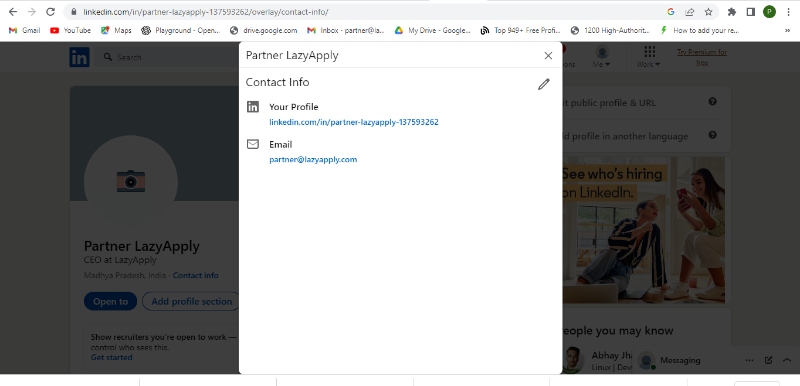
Task: Show more bookmarks with the chevron
Action: coord(787,31)
